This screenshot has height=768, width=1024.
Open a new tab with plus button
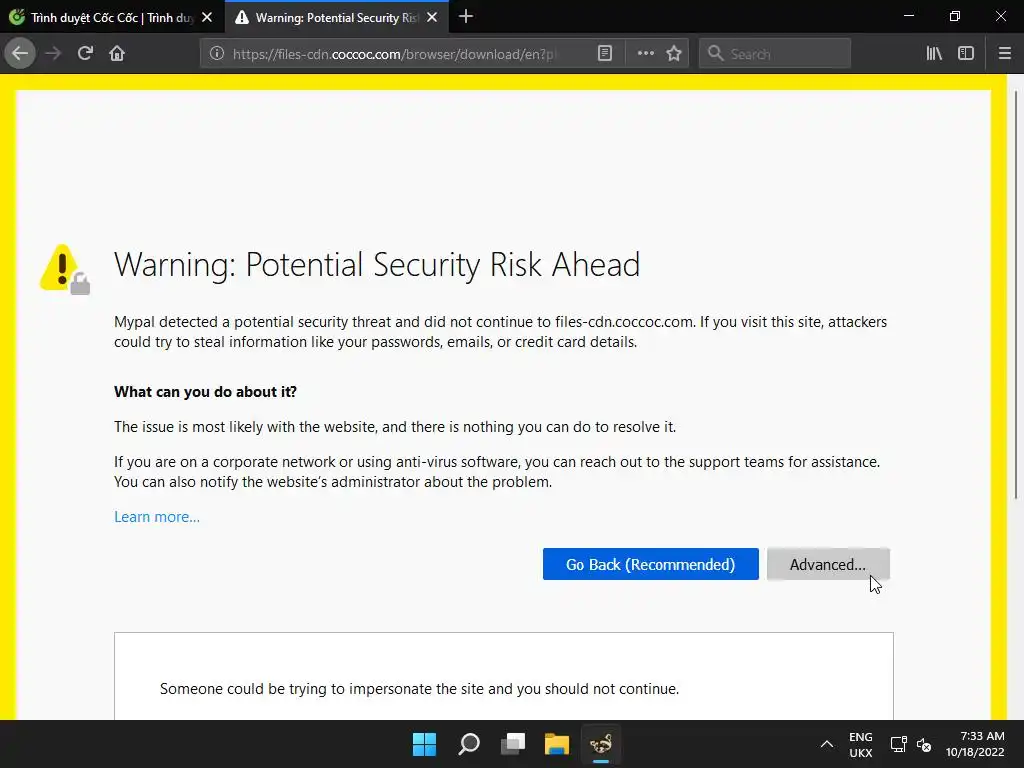(x=466, y=17)
